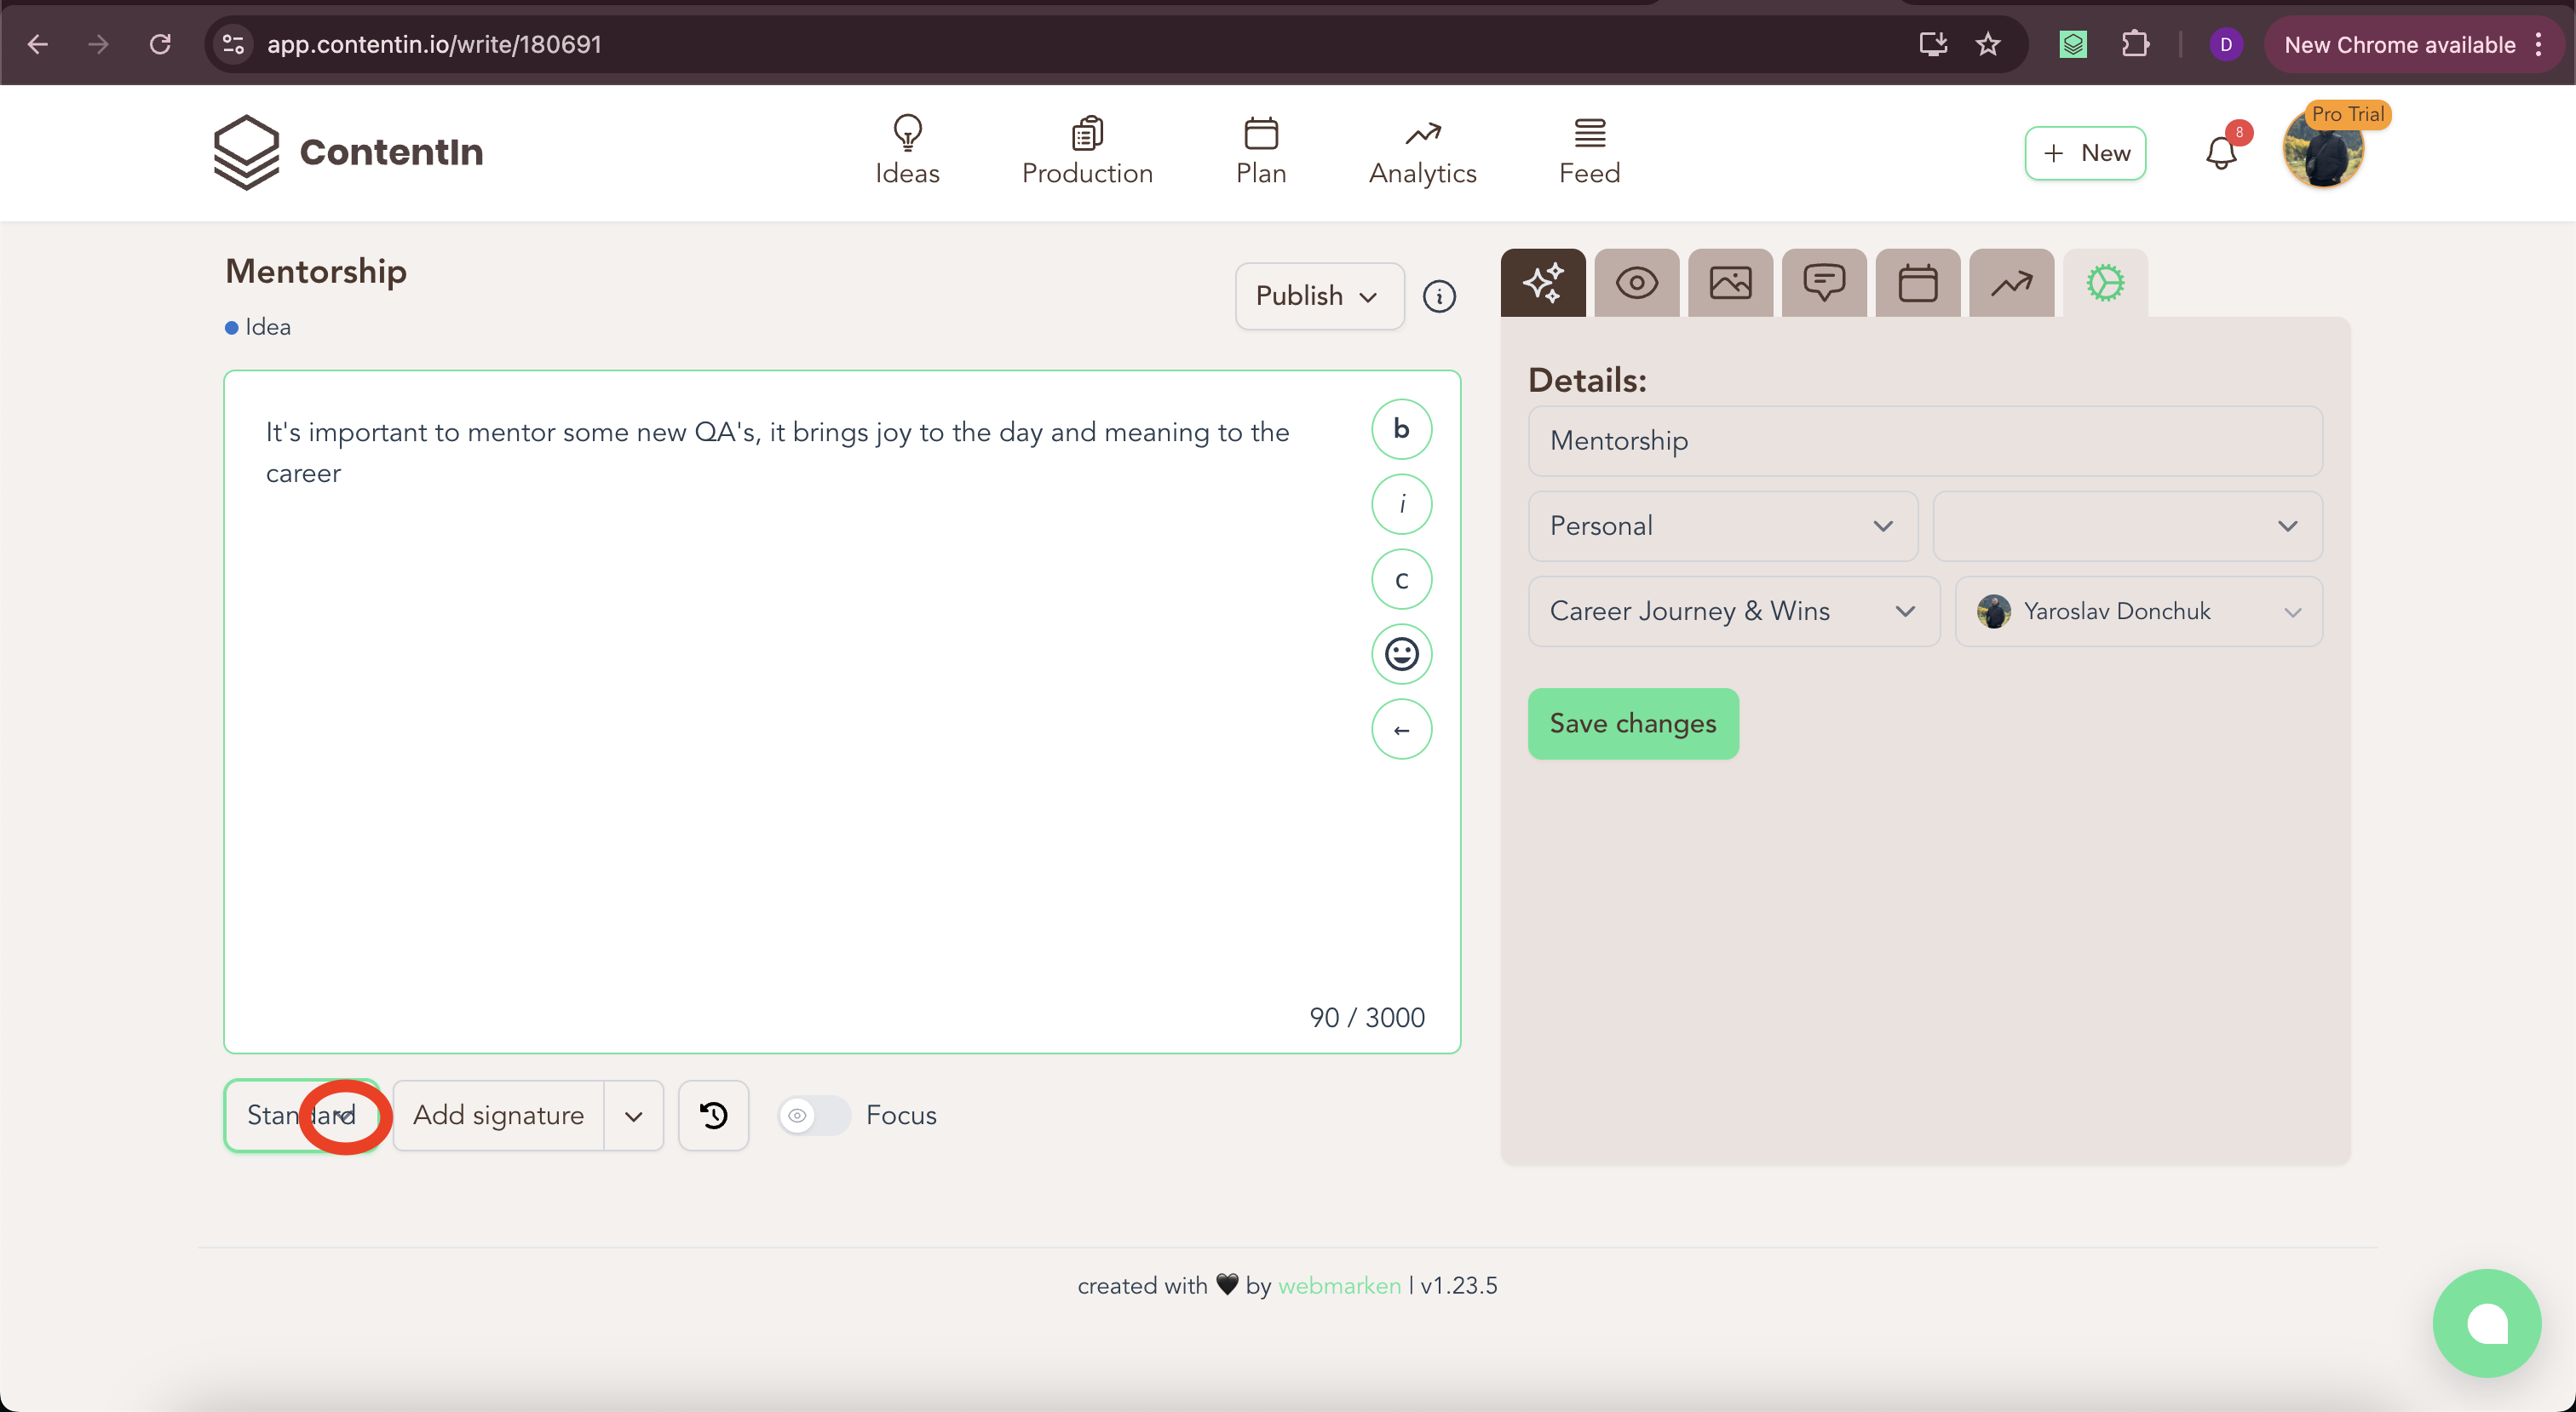Open the AI sparkles assistant tab

(x=1543, y=283)
